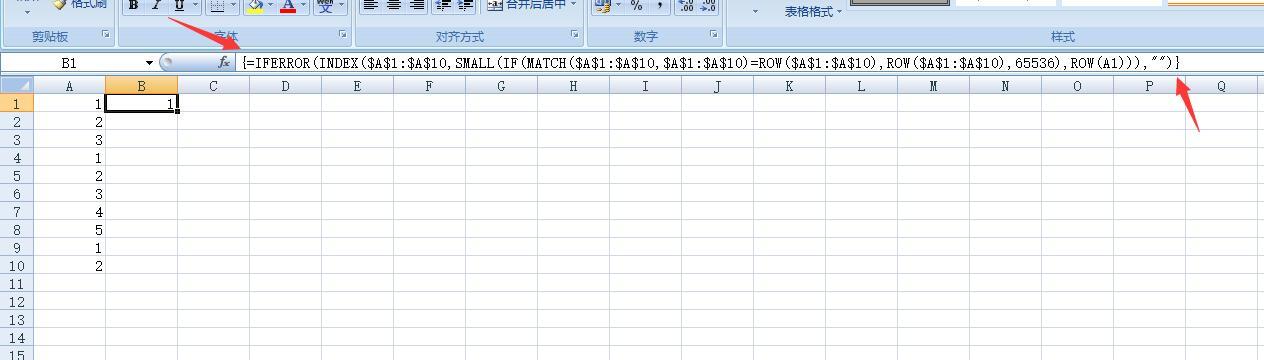Viewport: 1264px width, 360px height.
Task: Select column B header
Action: point(141,86)
